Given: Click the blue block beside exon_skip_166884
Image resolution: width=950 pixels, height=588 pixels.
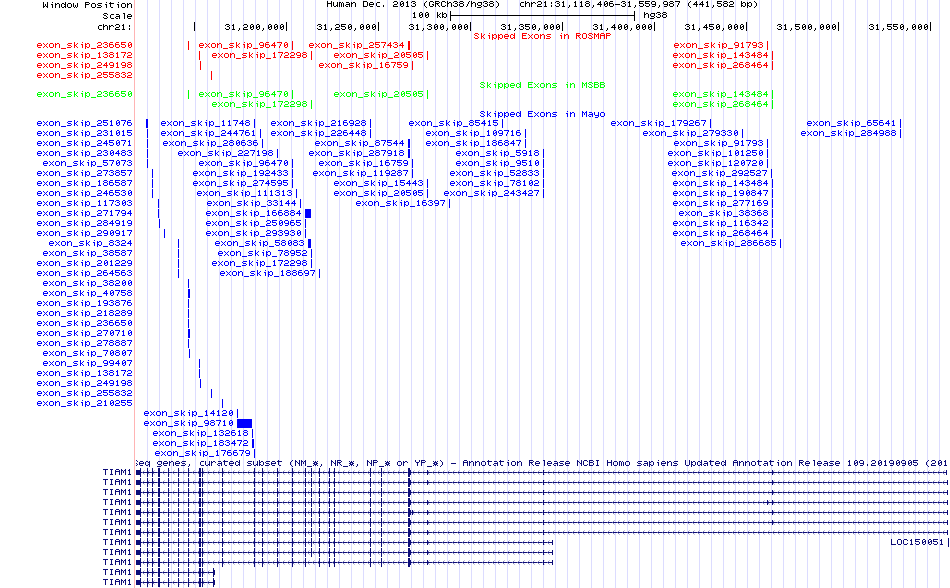Looking at the screenshot, I should click(x=309, y=213).
